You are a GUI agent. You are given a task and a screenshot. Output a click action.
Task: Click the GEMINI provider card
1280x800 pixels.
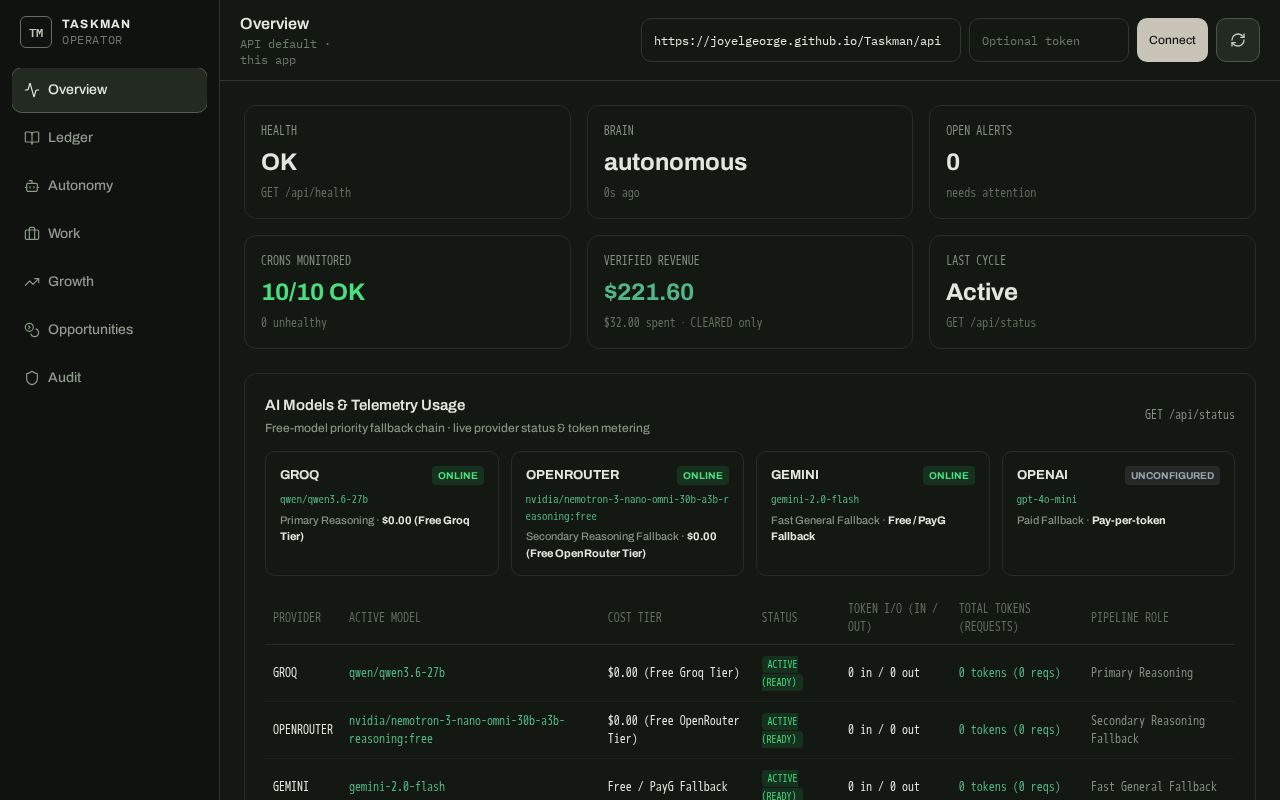873,513
